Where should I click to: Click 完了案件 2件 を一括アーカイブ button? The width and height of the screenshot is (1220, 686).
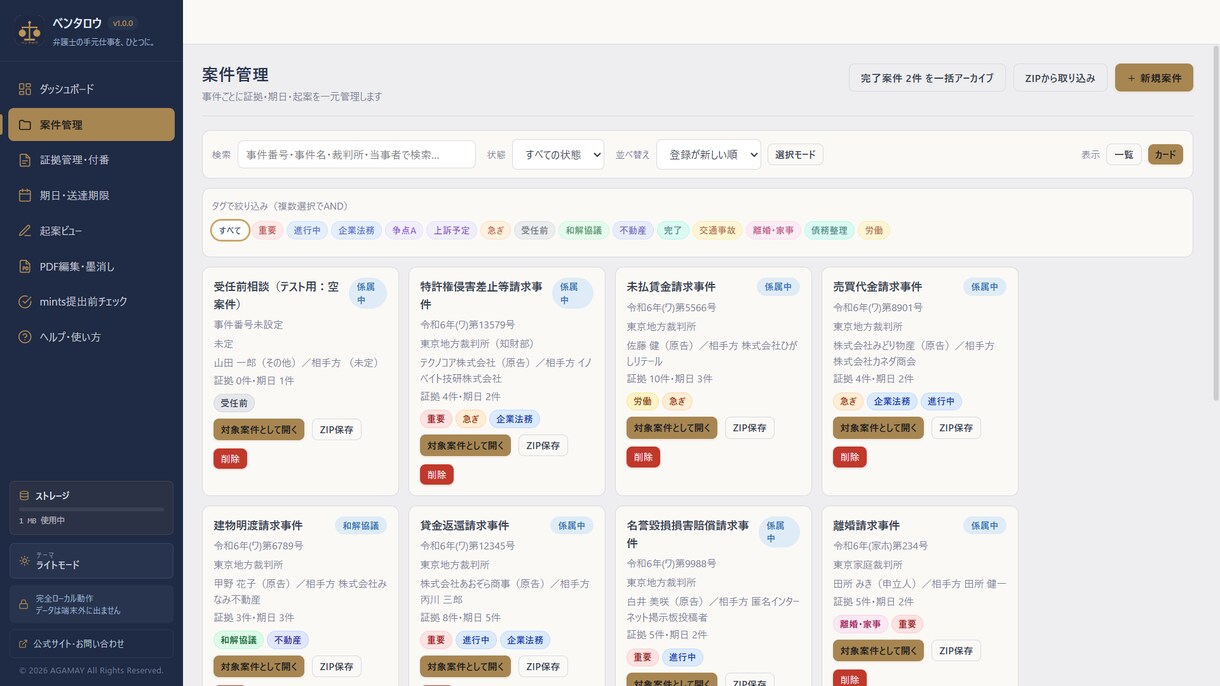tap(927, 78)
